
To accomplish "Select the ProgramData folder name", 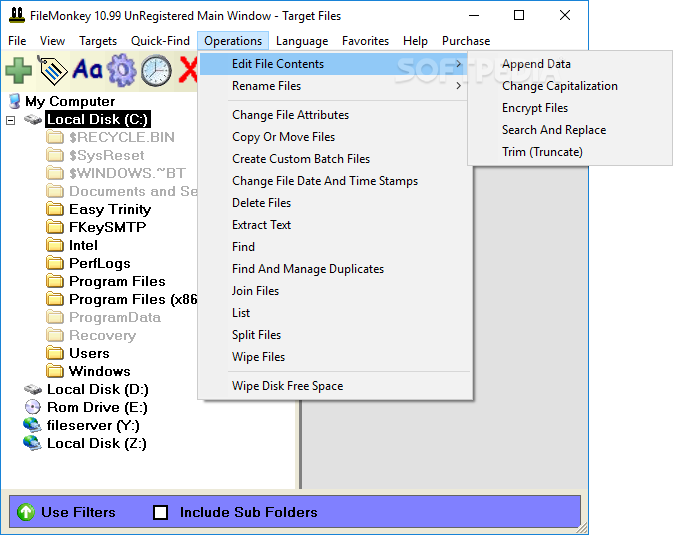I will [x=115, y=317].
